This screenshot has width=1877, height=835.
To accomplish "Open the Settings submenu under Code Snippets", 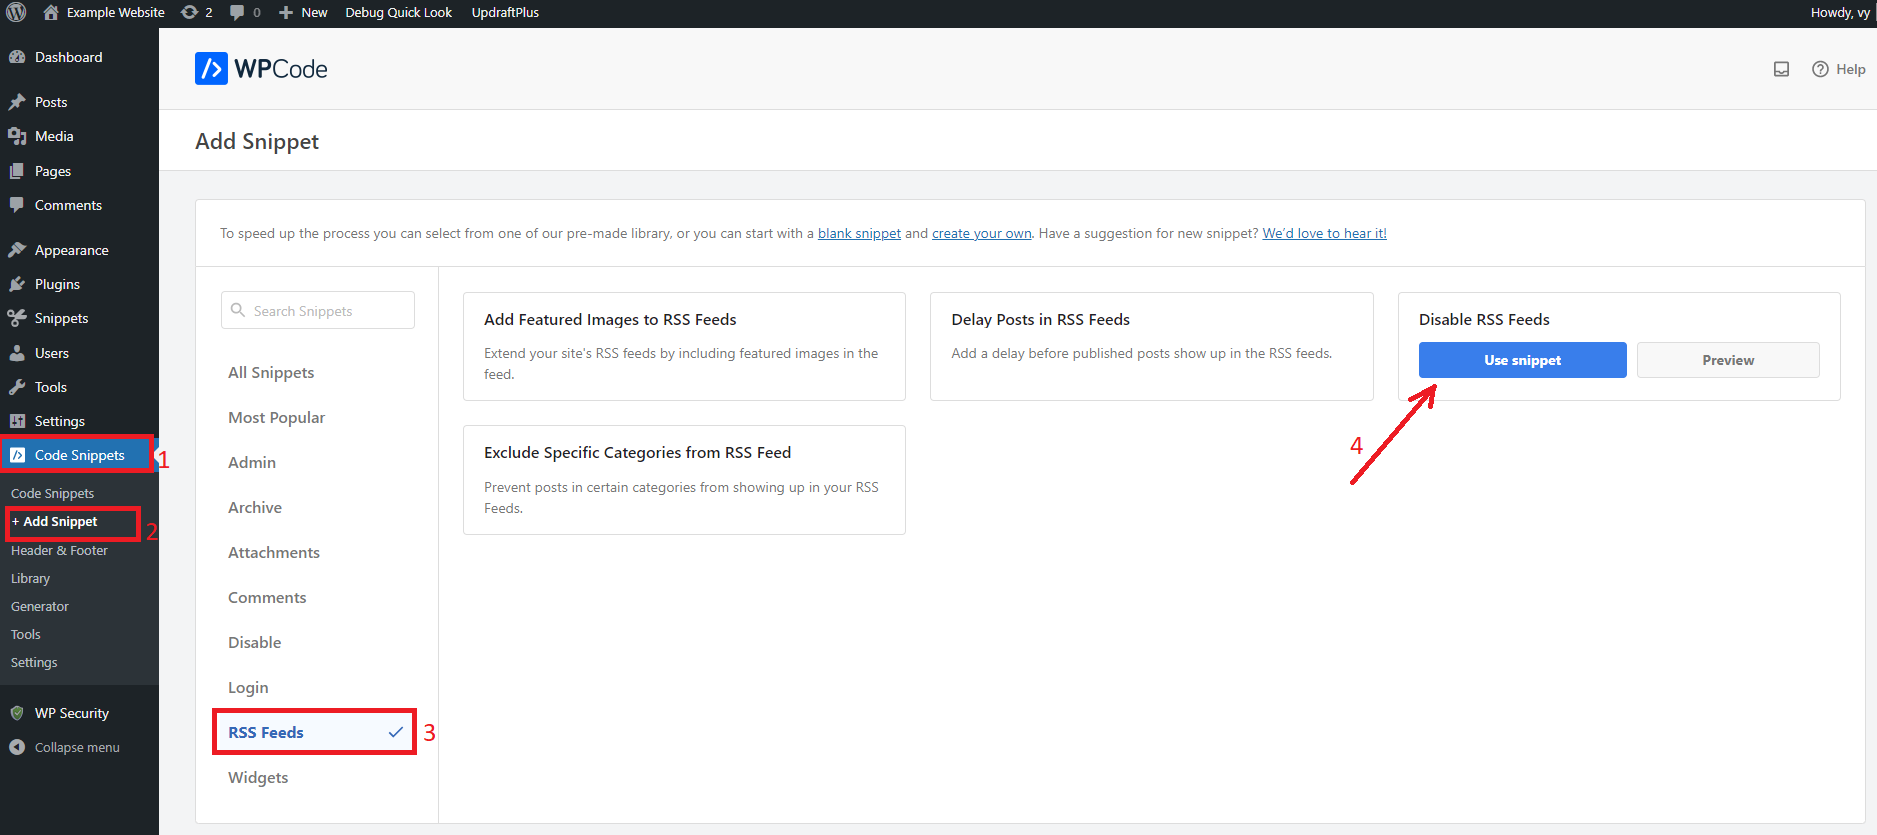I will pyautogui.click(x=34, y=662).
